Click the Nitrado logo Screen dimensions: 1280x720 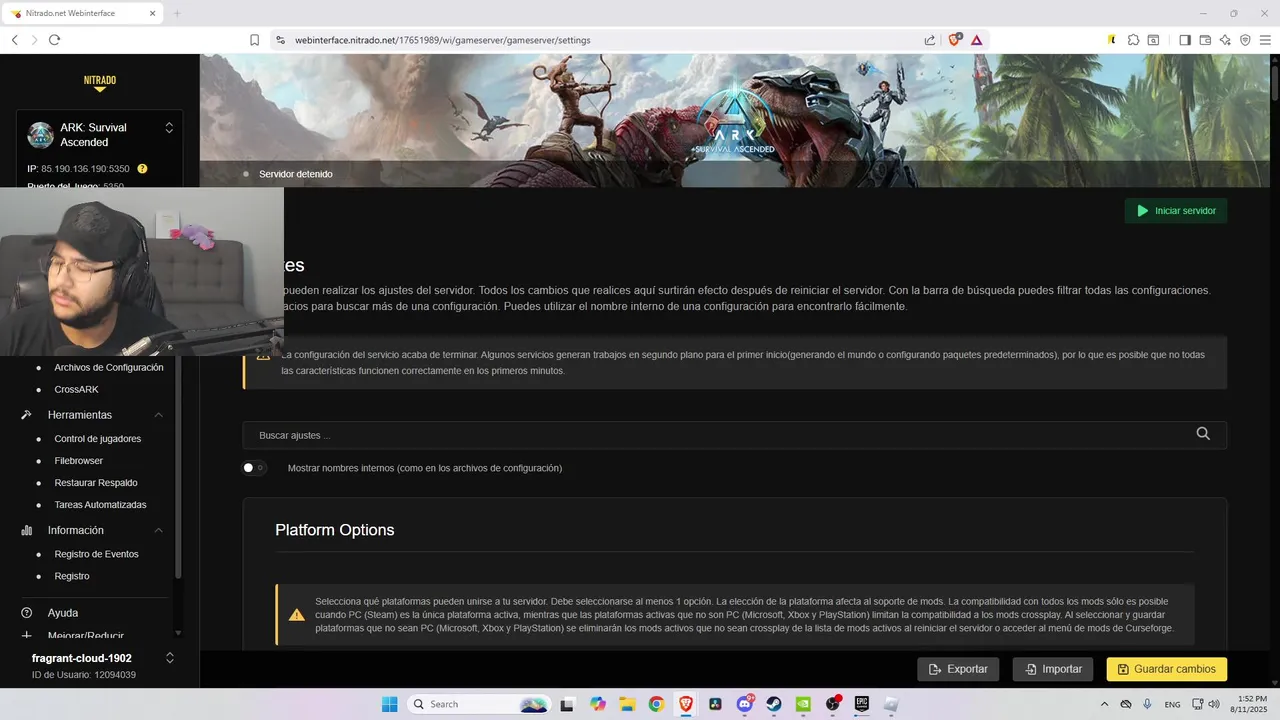[99, 82]
